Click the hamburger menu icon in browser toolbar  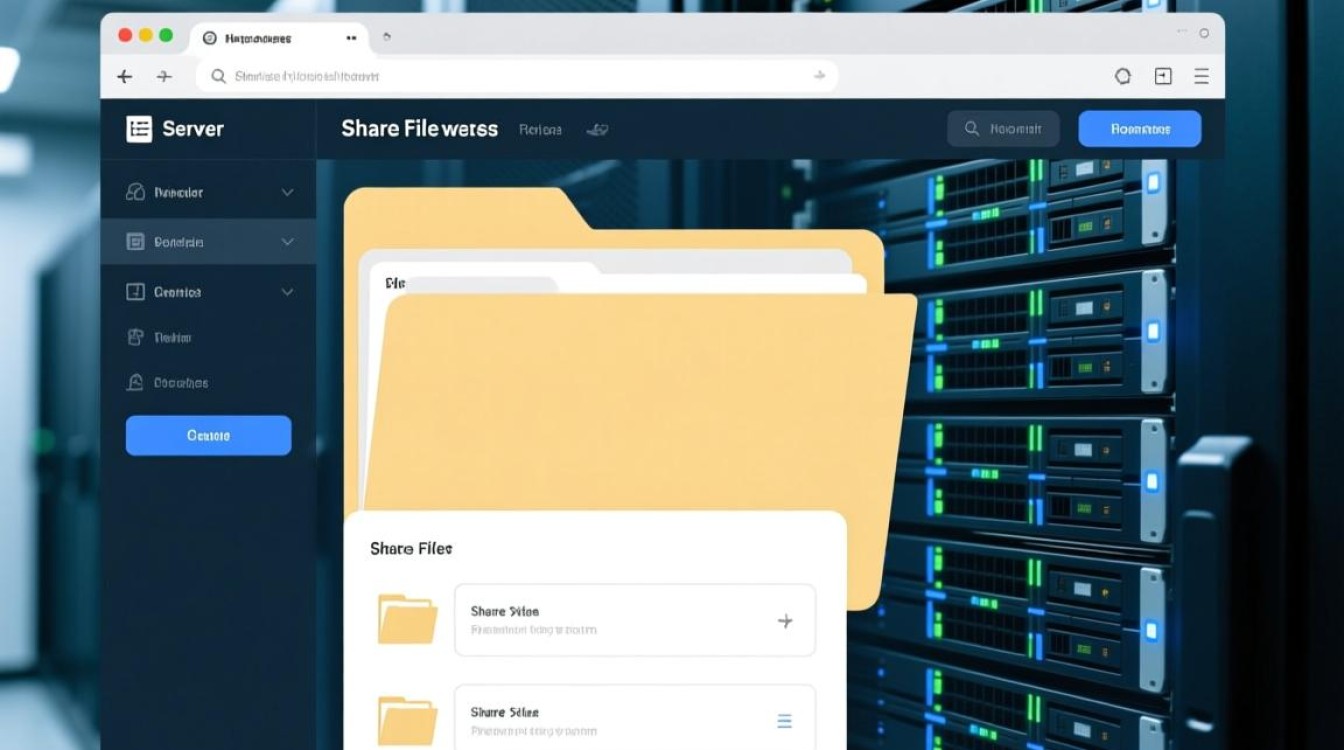(1201, 77)
